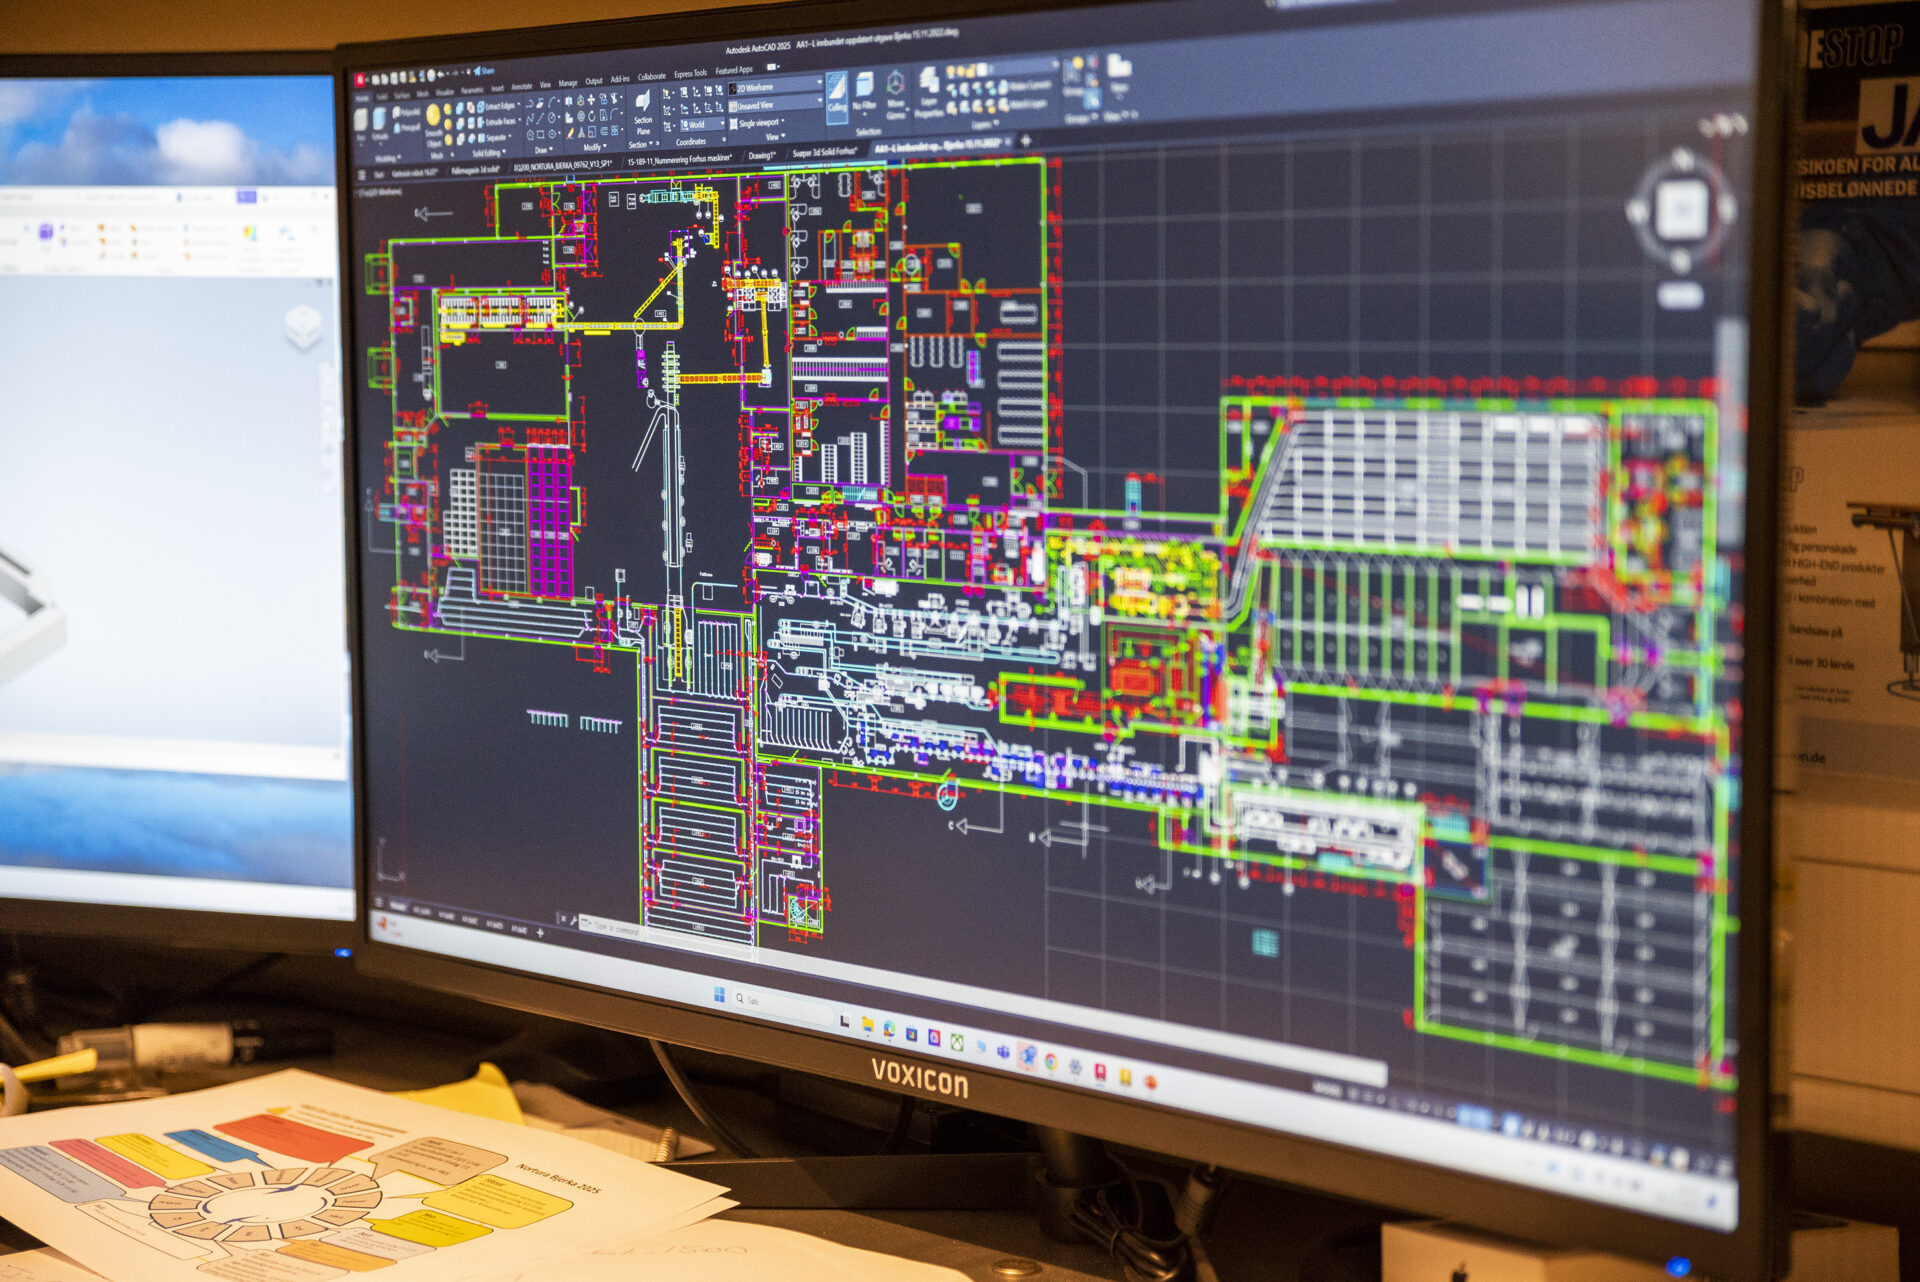The height and width of the screenshot is (1282, 1920).
Task: Open the World UCS dropdown
Action: click(701, 124)
